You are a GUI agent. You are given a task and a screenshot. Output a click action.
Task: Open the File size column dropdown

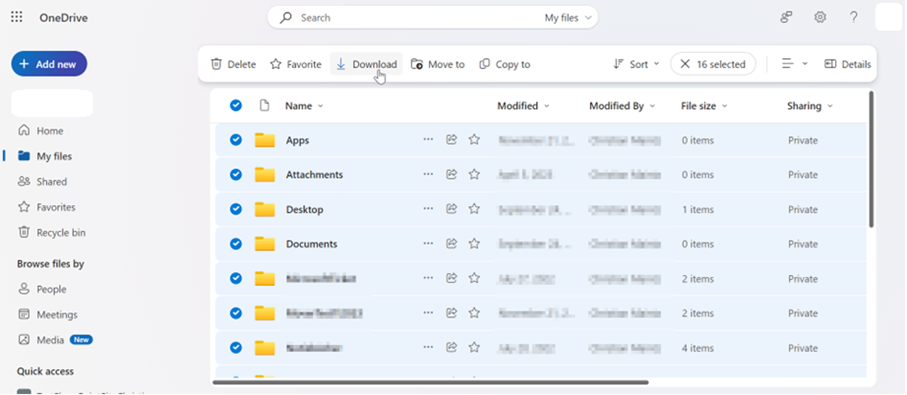(705, 106)
